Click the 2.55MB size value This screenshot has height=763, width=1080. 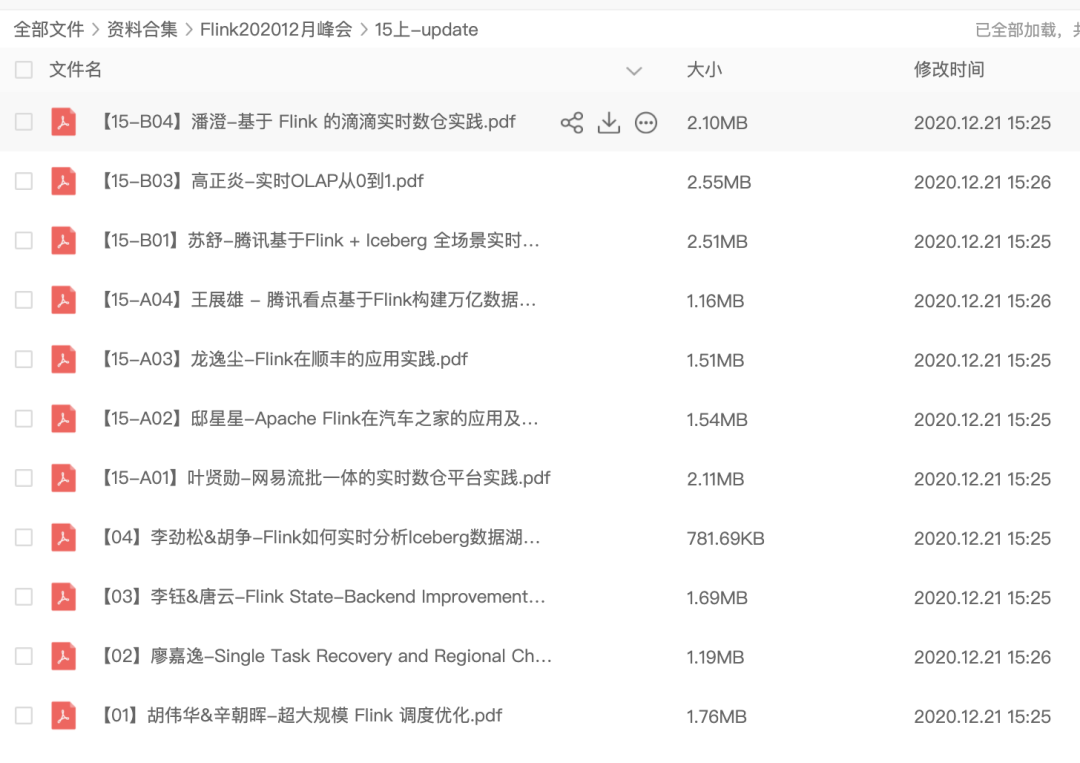pos(718,182)
